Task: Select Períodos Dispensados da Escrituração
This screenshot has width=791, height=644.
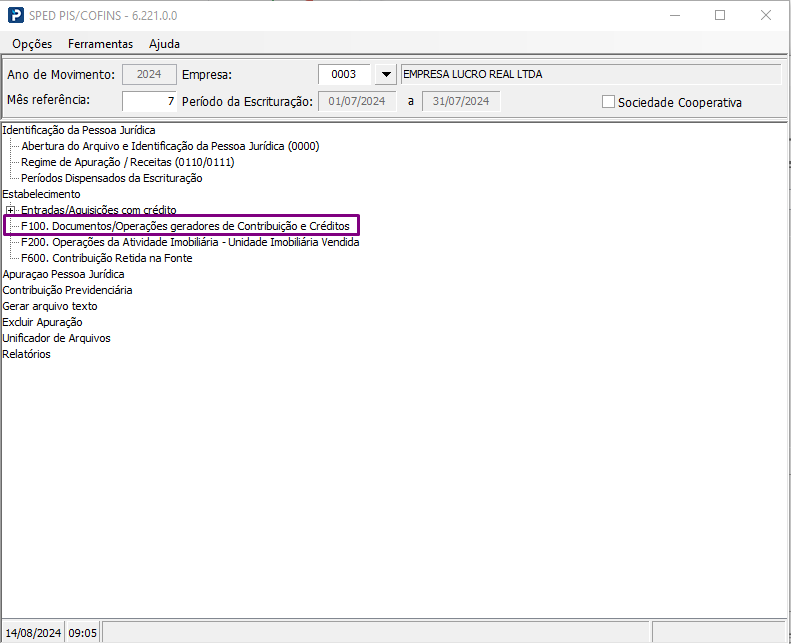Action: [111, 178]
